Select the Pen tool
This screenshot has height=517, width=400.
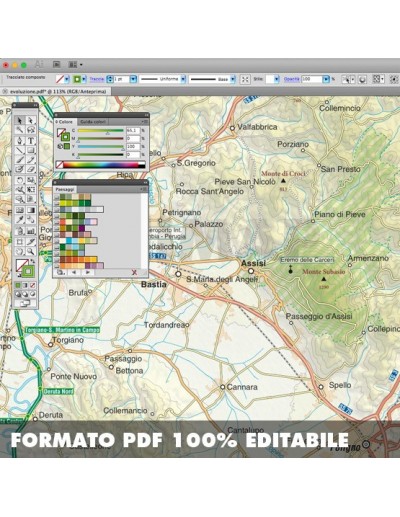(x=20, y=141)
